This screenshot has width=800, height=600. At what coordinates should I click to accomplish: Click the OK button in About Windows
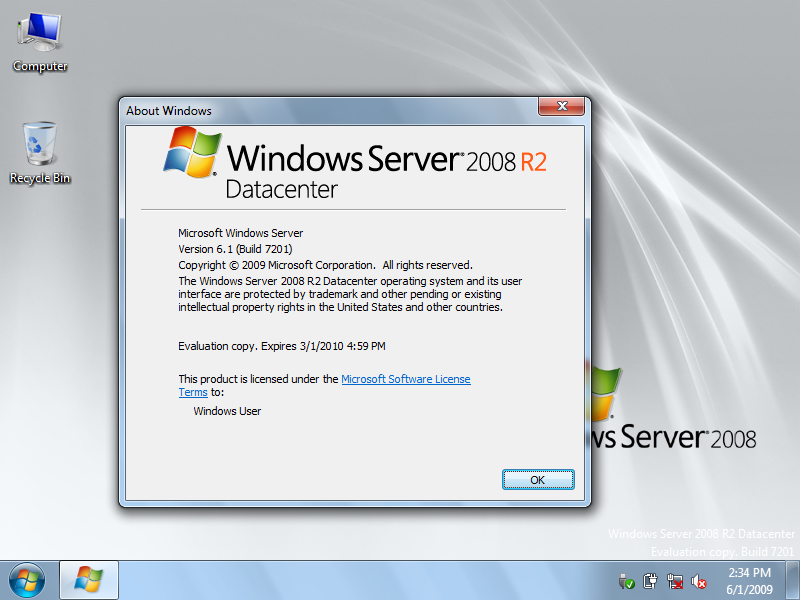(x=538, y=480)
